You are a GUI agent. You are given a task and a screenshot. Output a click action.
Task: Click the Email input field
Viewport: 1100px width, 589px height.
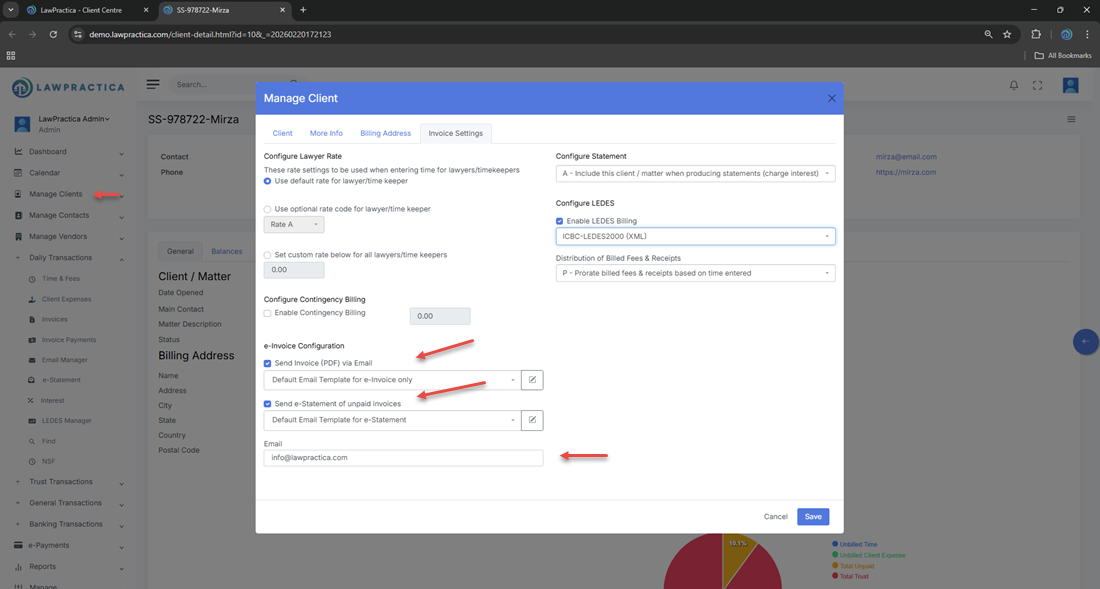tap(403, 458)
